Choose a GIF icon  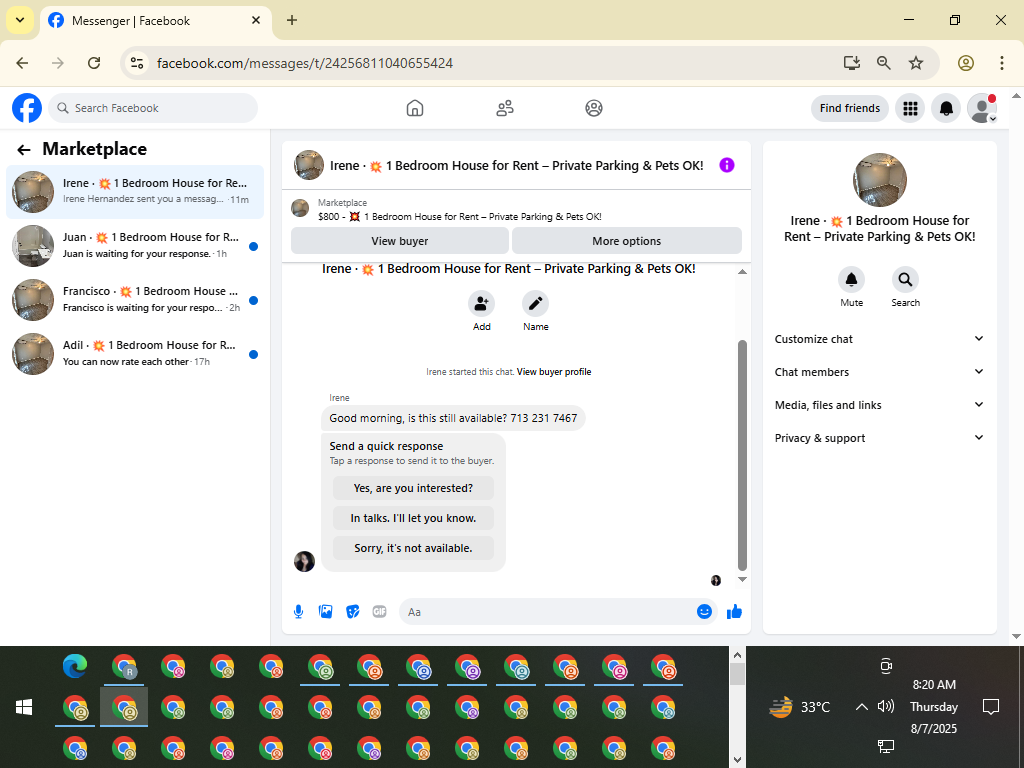(x=379, y=612)
